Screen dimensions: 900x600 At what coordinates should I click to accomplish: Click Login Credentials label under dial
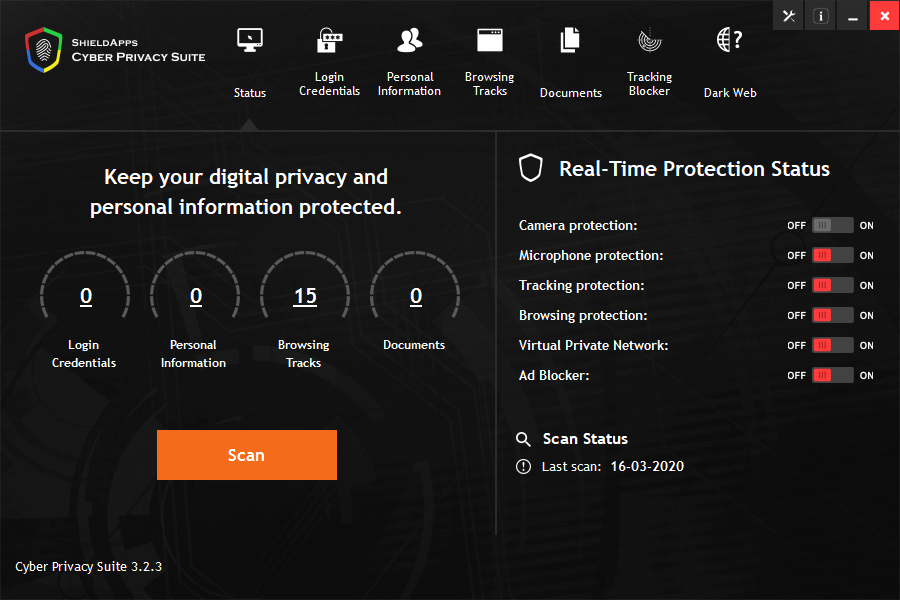pyautogui.click(x=84, y=354)
